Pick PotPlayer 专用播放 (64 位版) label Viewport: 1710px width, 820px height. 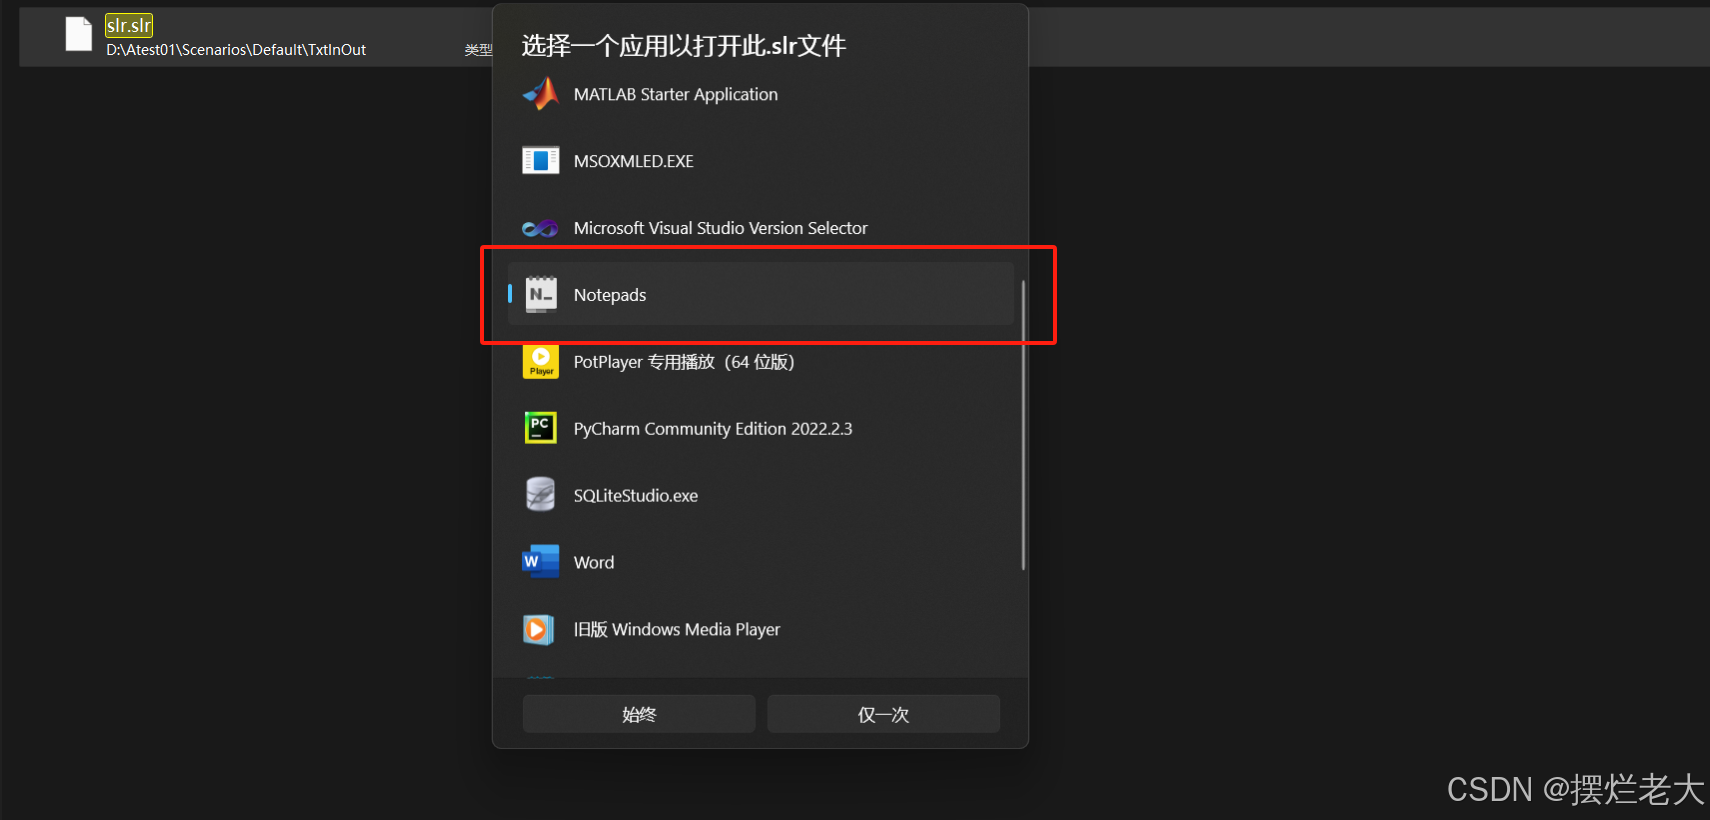point(684,362)
